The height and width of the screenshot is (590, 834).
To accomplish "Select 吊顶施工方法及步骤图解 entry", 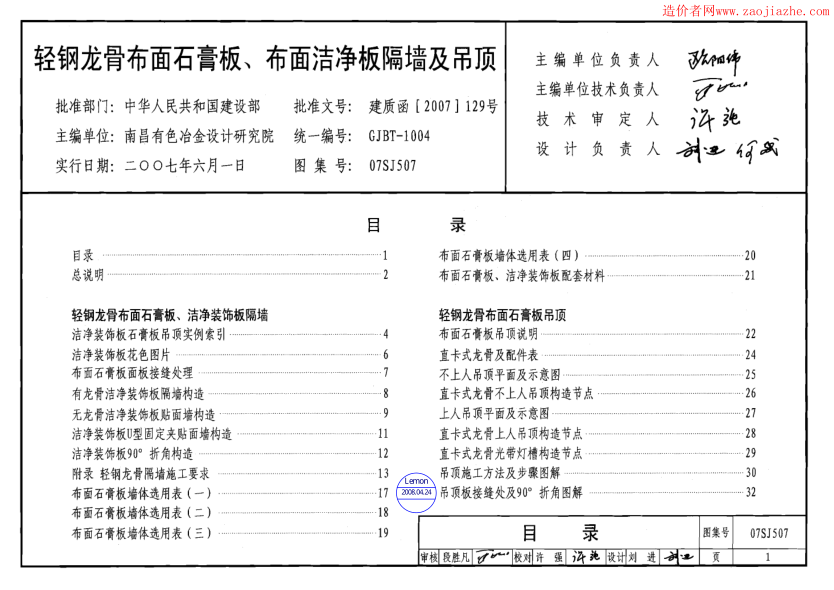I will pyautogui.click(x=502, y=472).
